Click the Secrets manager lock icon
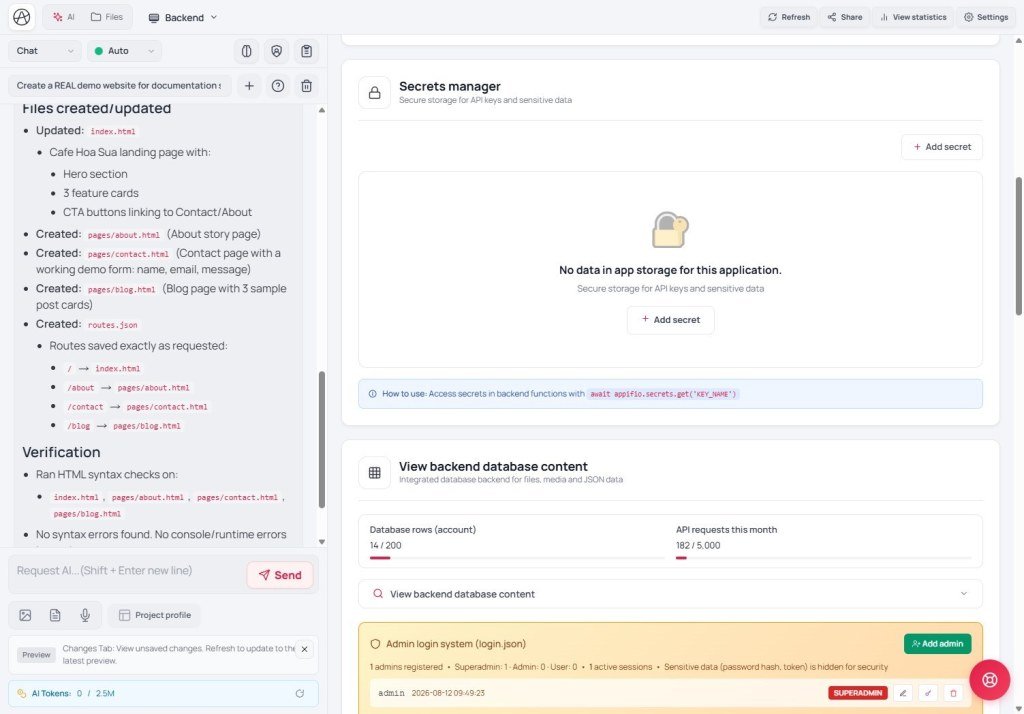 coord(374,93)
